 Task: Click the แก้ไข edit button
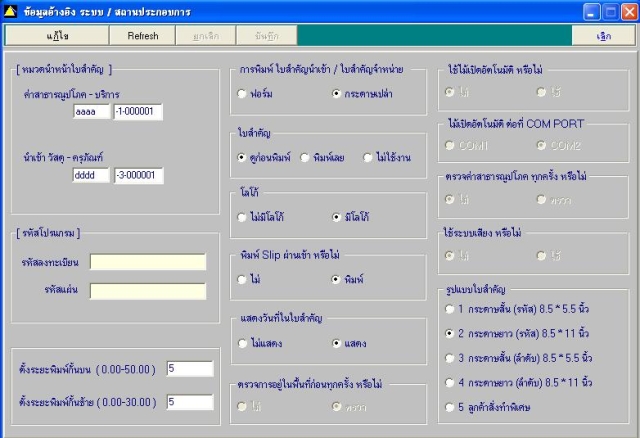pos(57,36)
